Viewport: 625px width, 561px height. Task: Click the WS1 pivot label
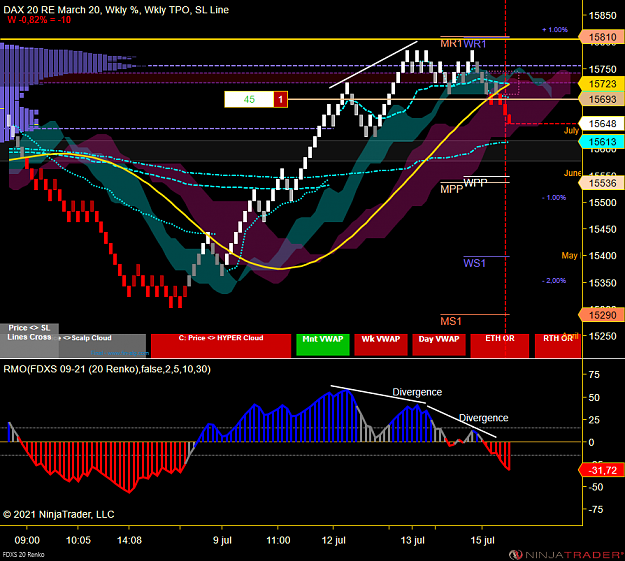(474, 263)
